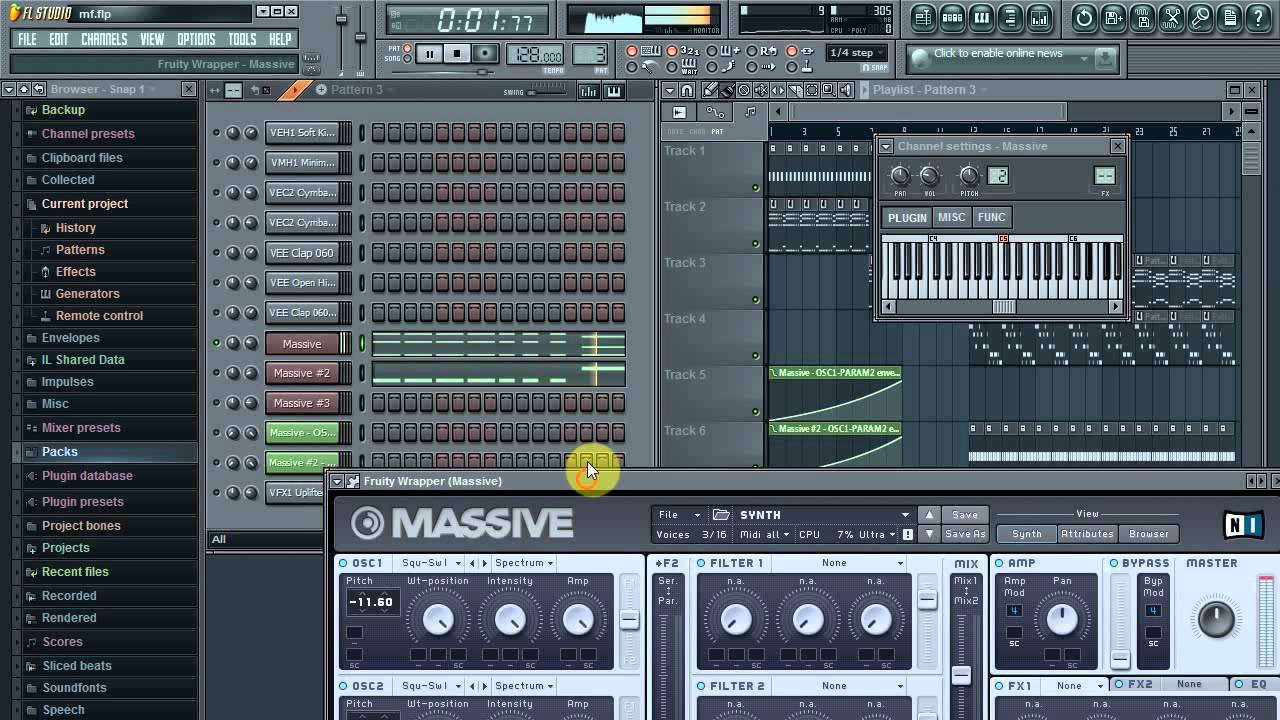The width and height of the screenshot is (1280, 720).
Task: Click the undo history circular arrow icon
Action: [1084, 18]
